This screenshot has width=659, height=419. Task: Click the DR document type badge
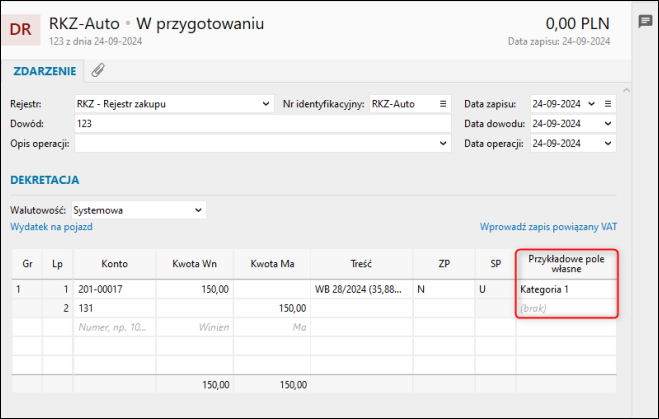21,29
